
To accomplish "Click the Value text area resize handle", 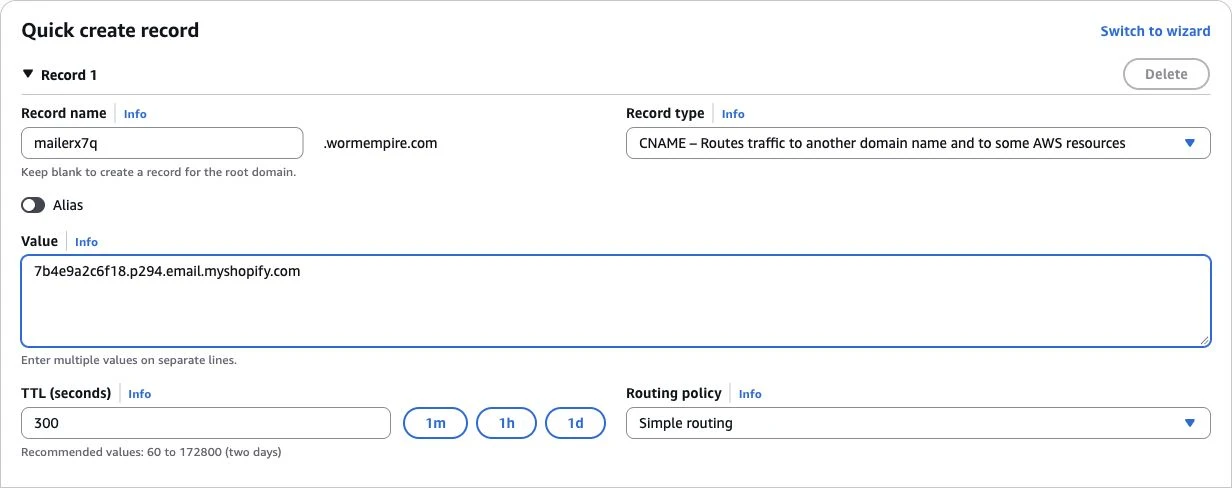I will (x=1204, y=340).
